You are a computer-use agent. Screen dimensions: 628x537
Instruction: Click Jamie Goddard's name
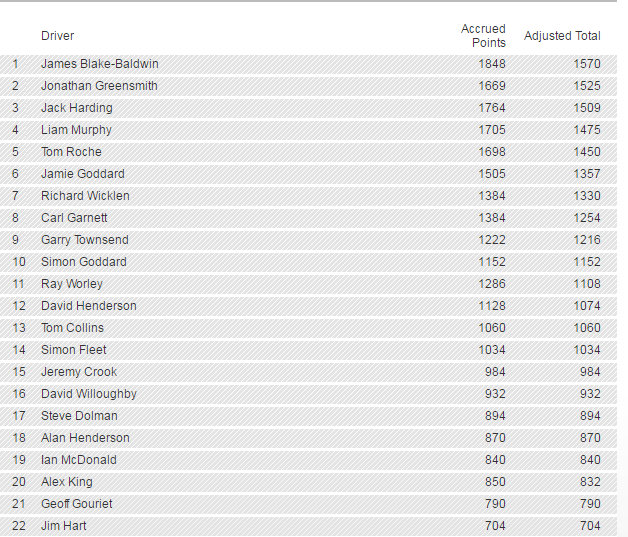point(83,174)
